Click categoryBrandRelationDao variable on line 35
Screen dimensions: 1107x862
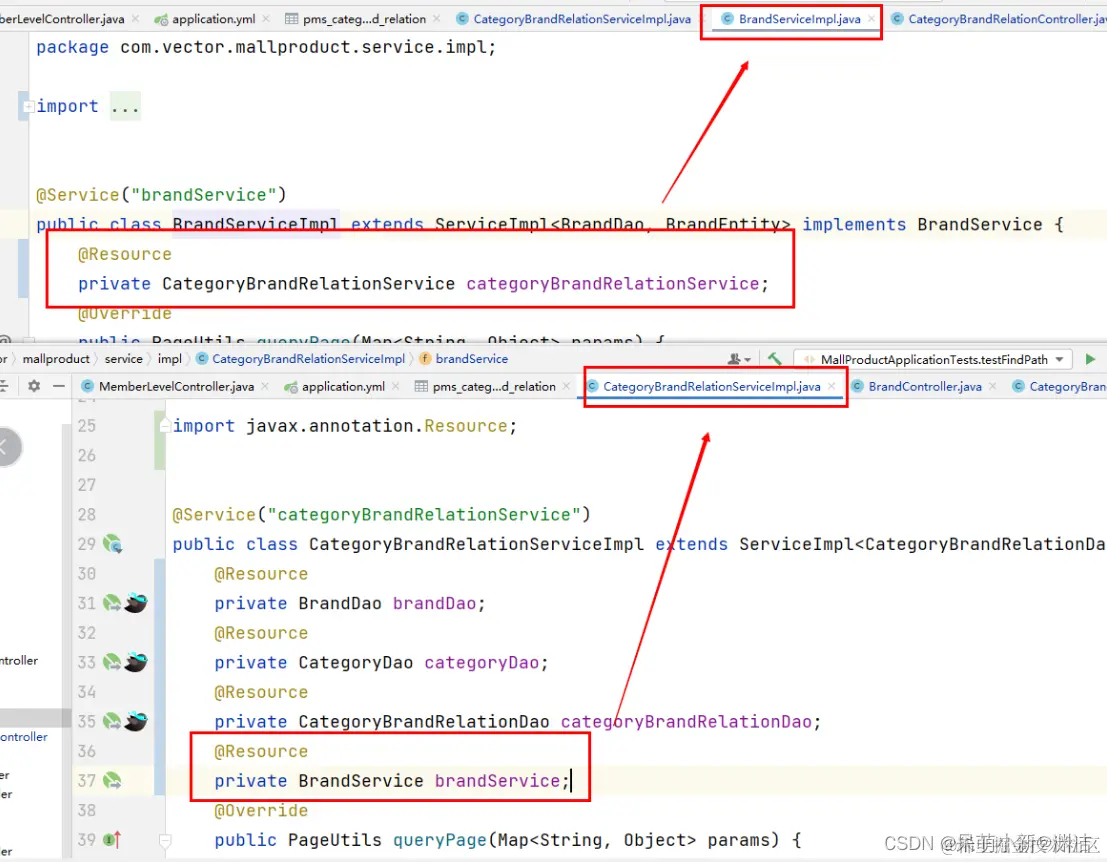click(x=686, y=722)
